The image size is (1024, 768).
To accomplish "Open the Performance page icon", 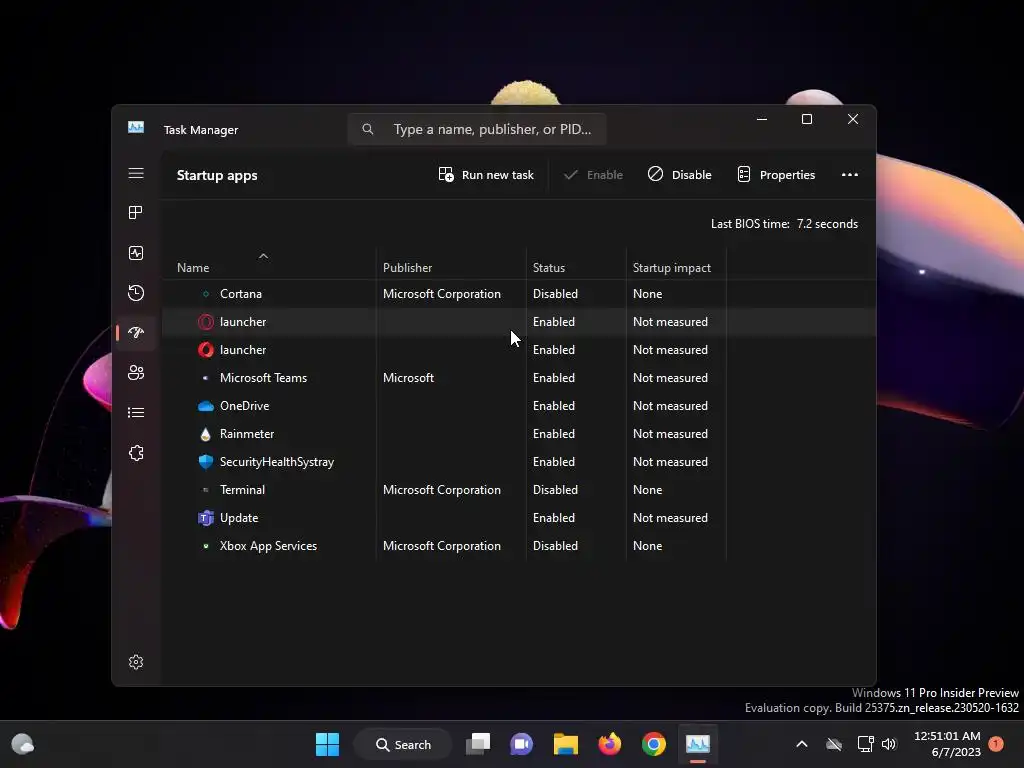I will point(136,253).
